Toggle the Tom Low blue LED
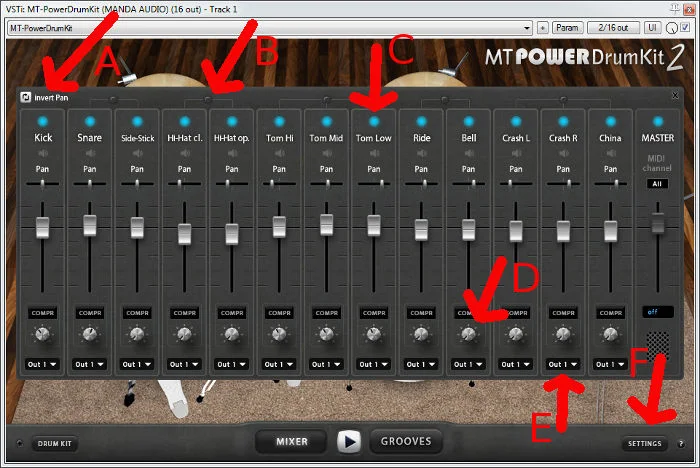 (x=374, y=121)
